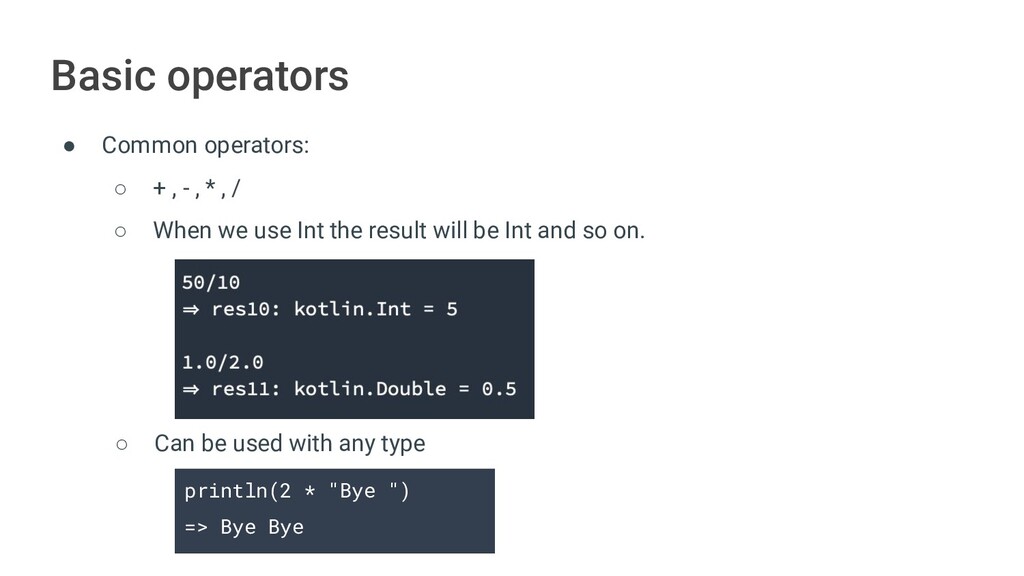
Task: Click the "Basic operators" slide title
Action: [x=200, y=76]
